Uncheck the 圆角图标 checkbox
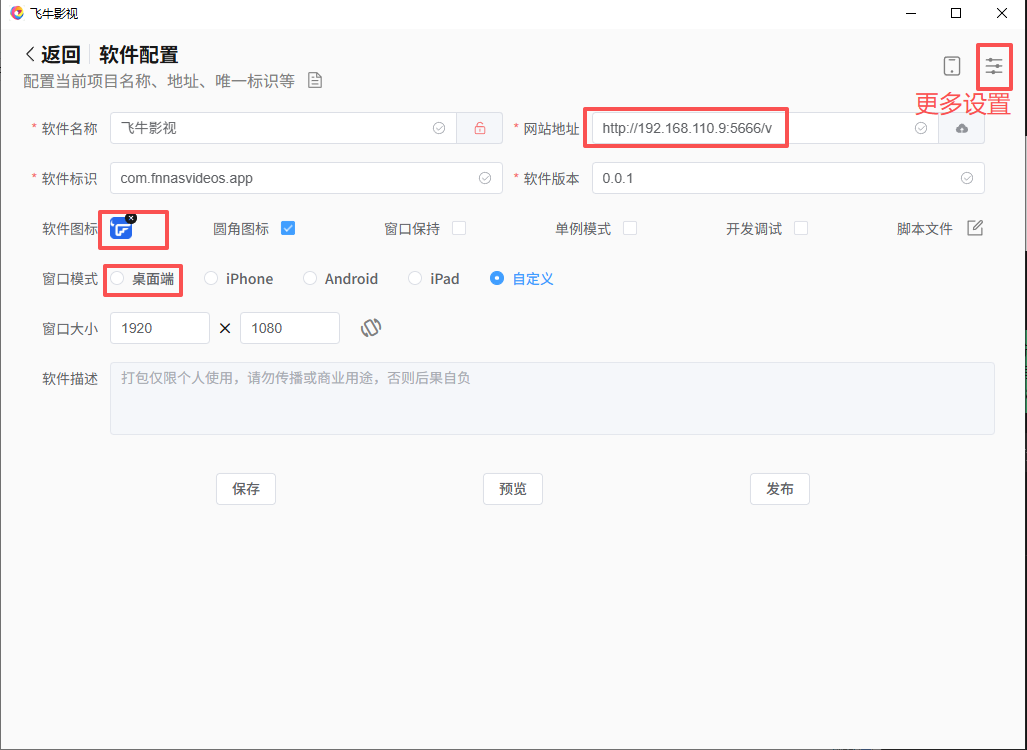 288,228
